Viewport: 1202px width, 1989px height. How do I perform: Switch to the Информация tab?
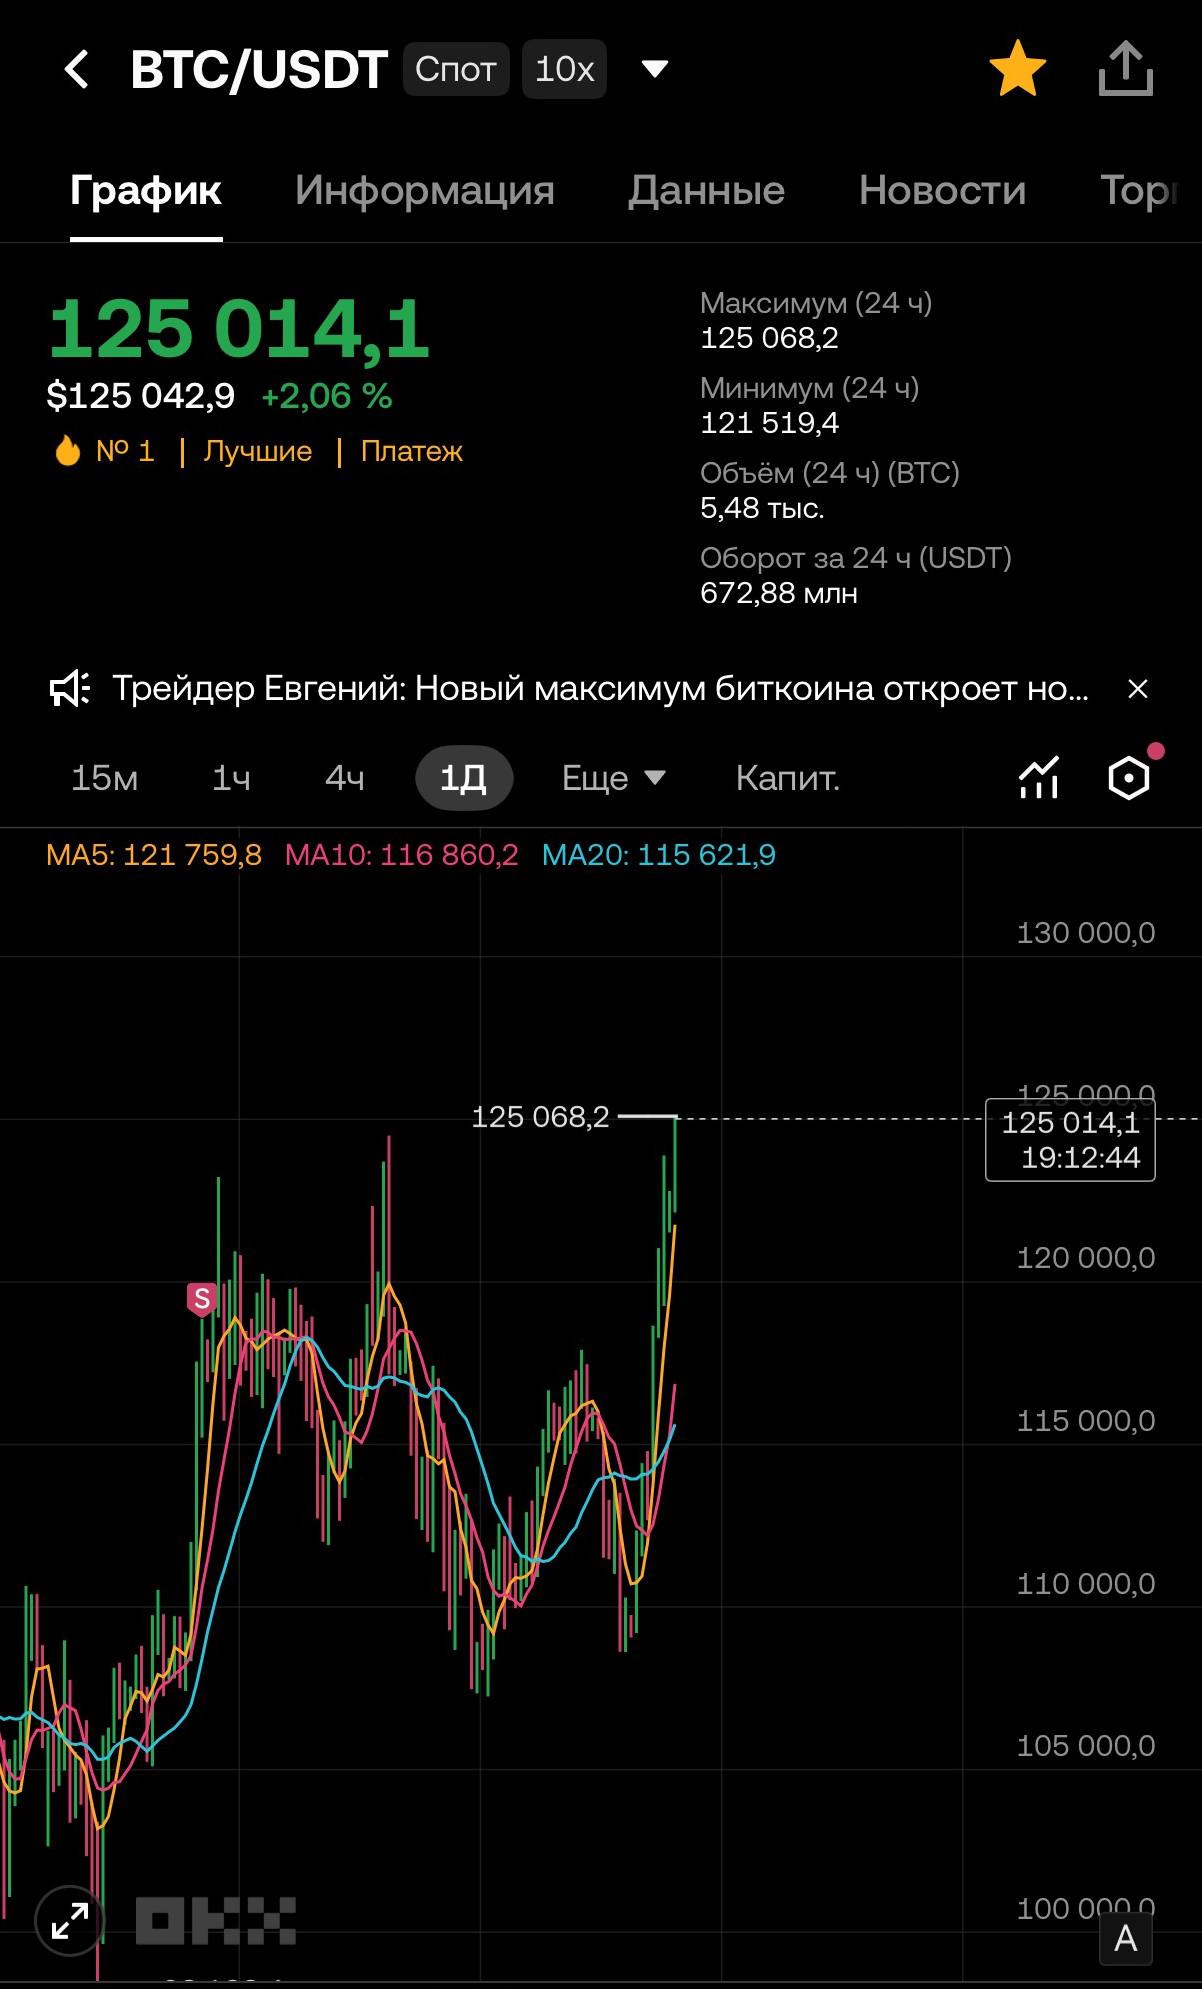(424, 190)
